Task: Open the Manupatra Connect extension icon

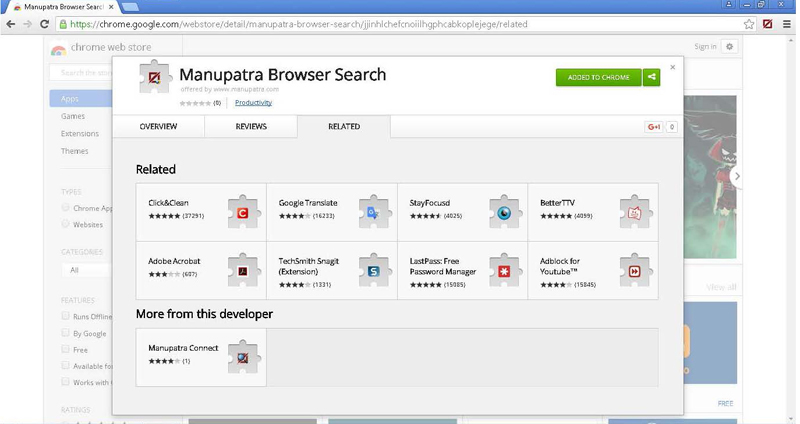Action: 243,357
